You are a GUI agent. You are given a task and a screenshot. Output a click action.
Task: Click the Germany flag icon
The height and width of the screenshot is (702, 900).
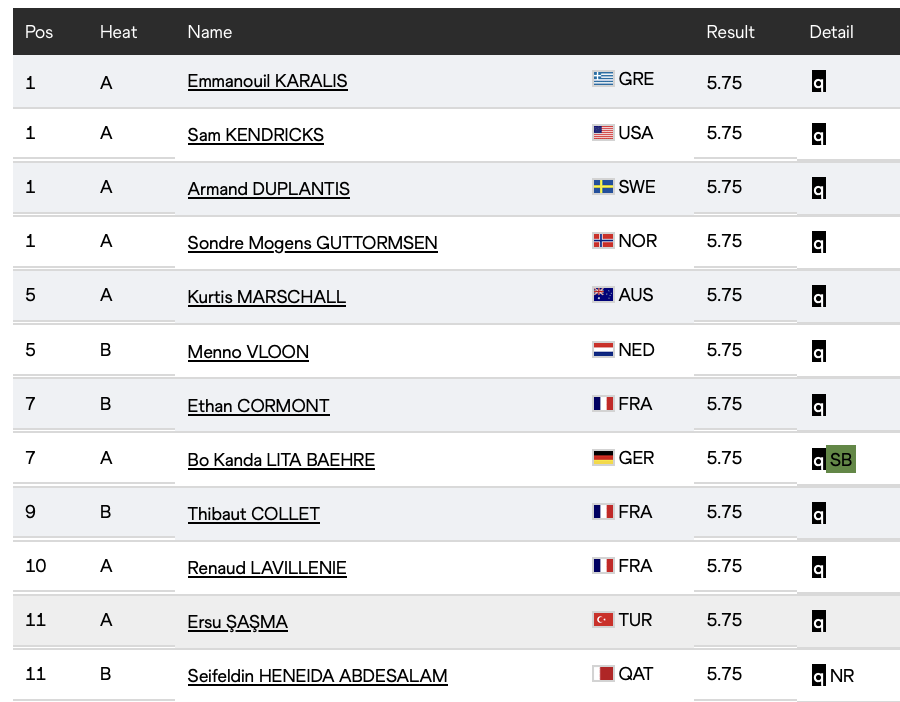click(603, 458)
